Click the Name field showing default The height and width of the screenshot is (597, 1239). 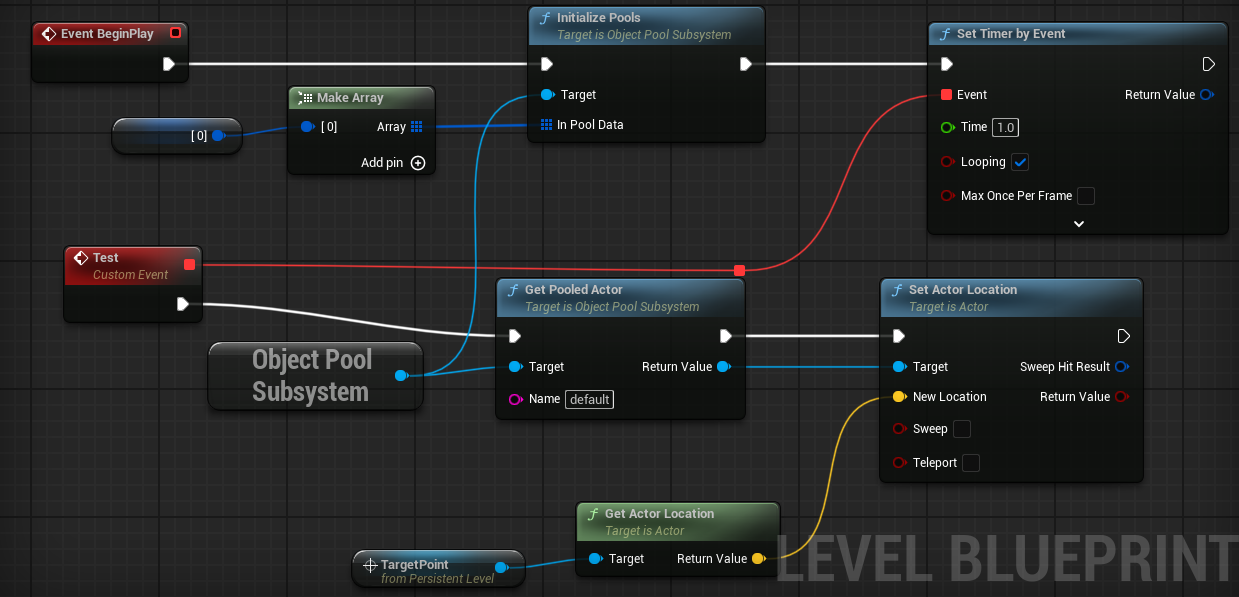pos(589,399)
